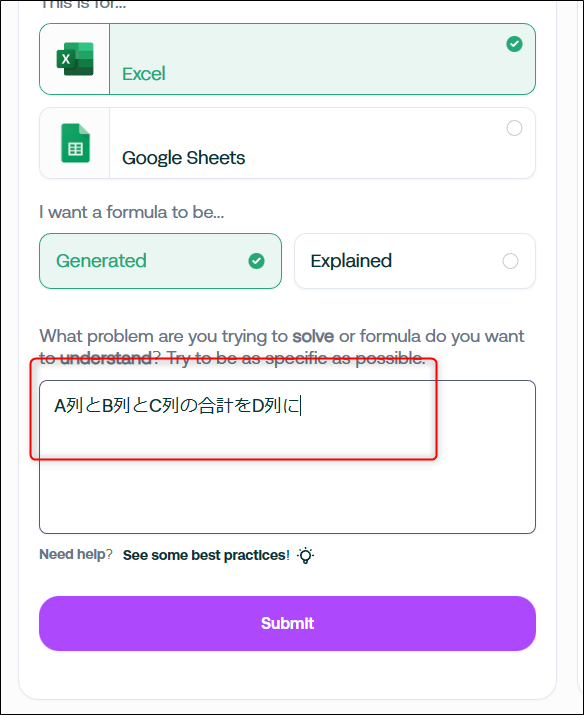The height and width of the screenshot is (715, 584).
Task: Pick the Explained formula mode label
Action: (x=351, y=261)
